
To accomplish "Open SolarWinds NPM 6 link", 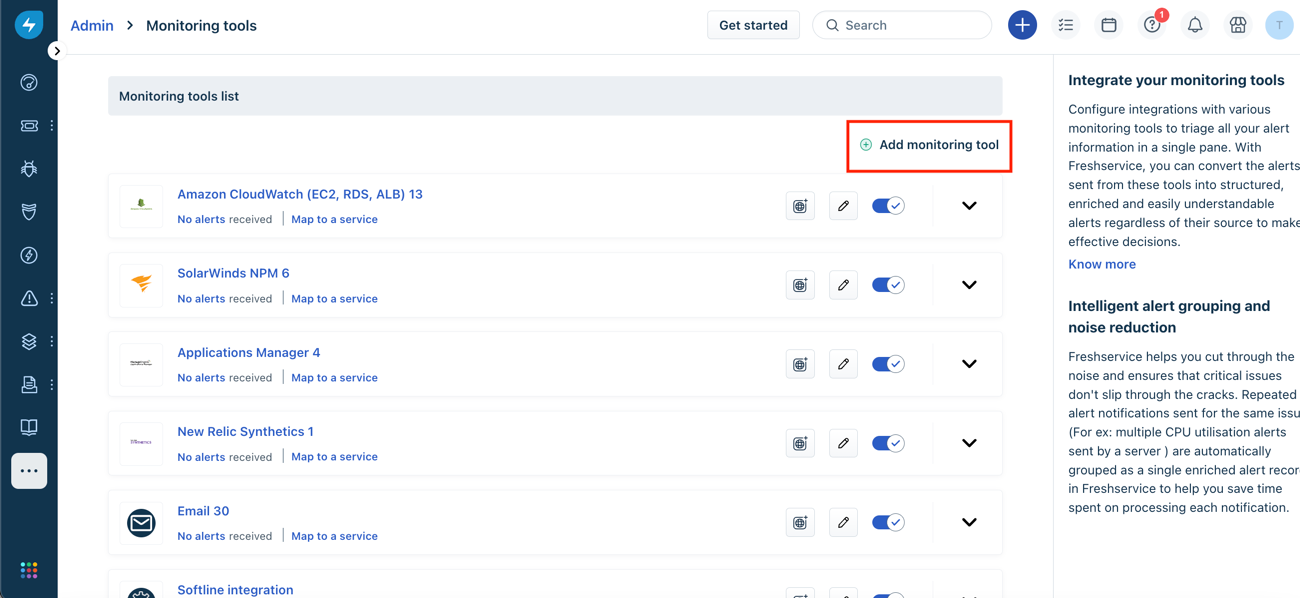I will pos(233,273).
